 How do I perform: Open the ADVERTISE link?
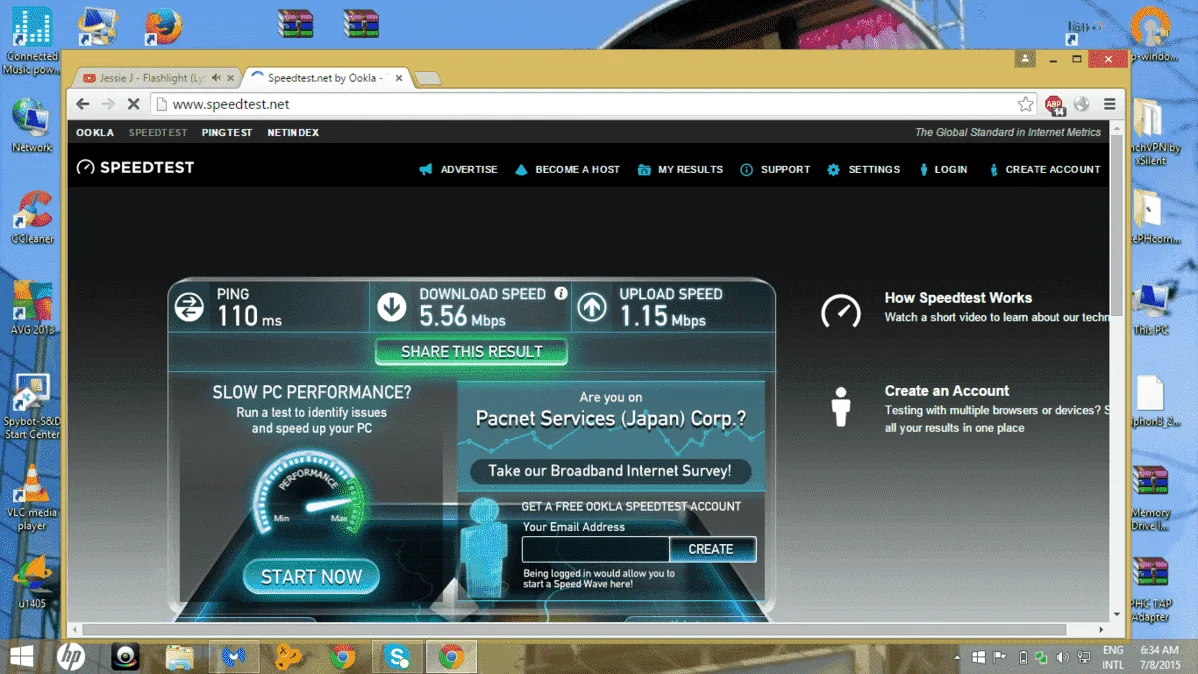458,170
